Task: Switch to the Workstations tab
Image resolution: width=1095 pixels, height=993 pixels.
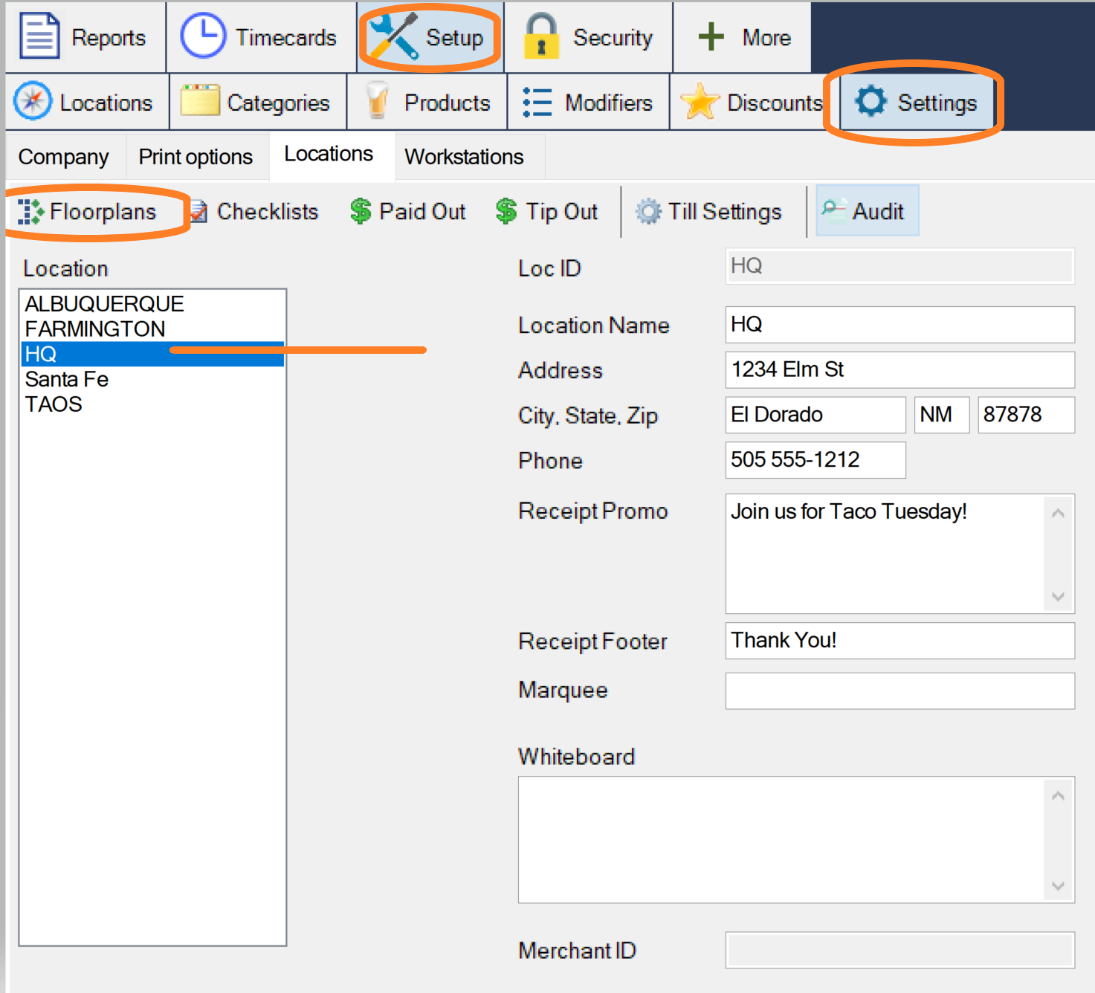Action: (x=464, y=156)
